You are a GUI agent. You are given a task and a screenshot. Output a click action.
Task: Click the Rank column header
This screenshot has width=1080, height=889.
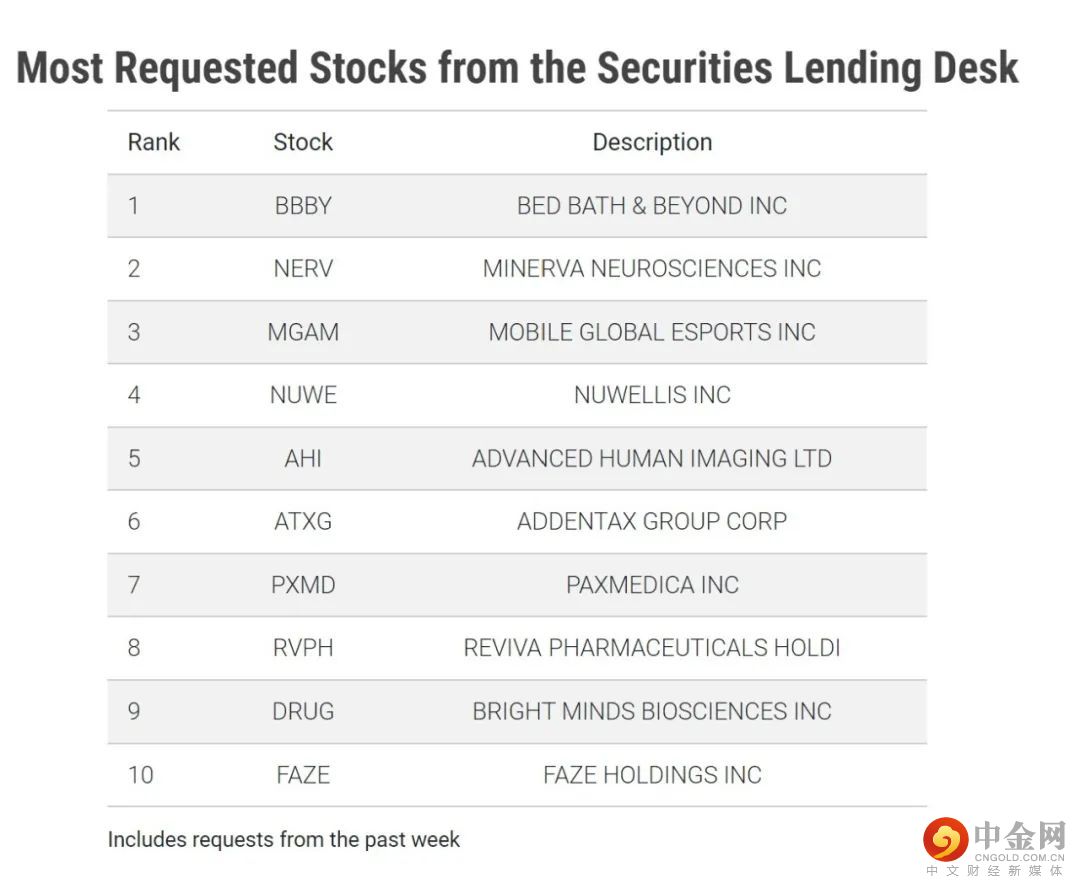(x=153, y=142)
